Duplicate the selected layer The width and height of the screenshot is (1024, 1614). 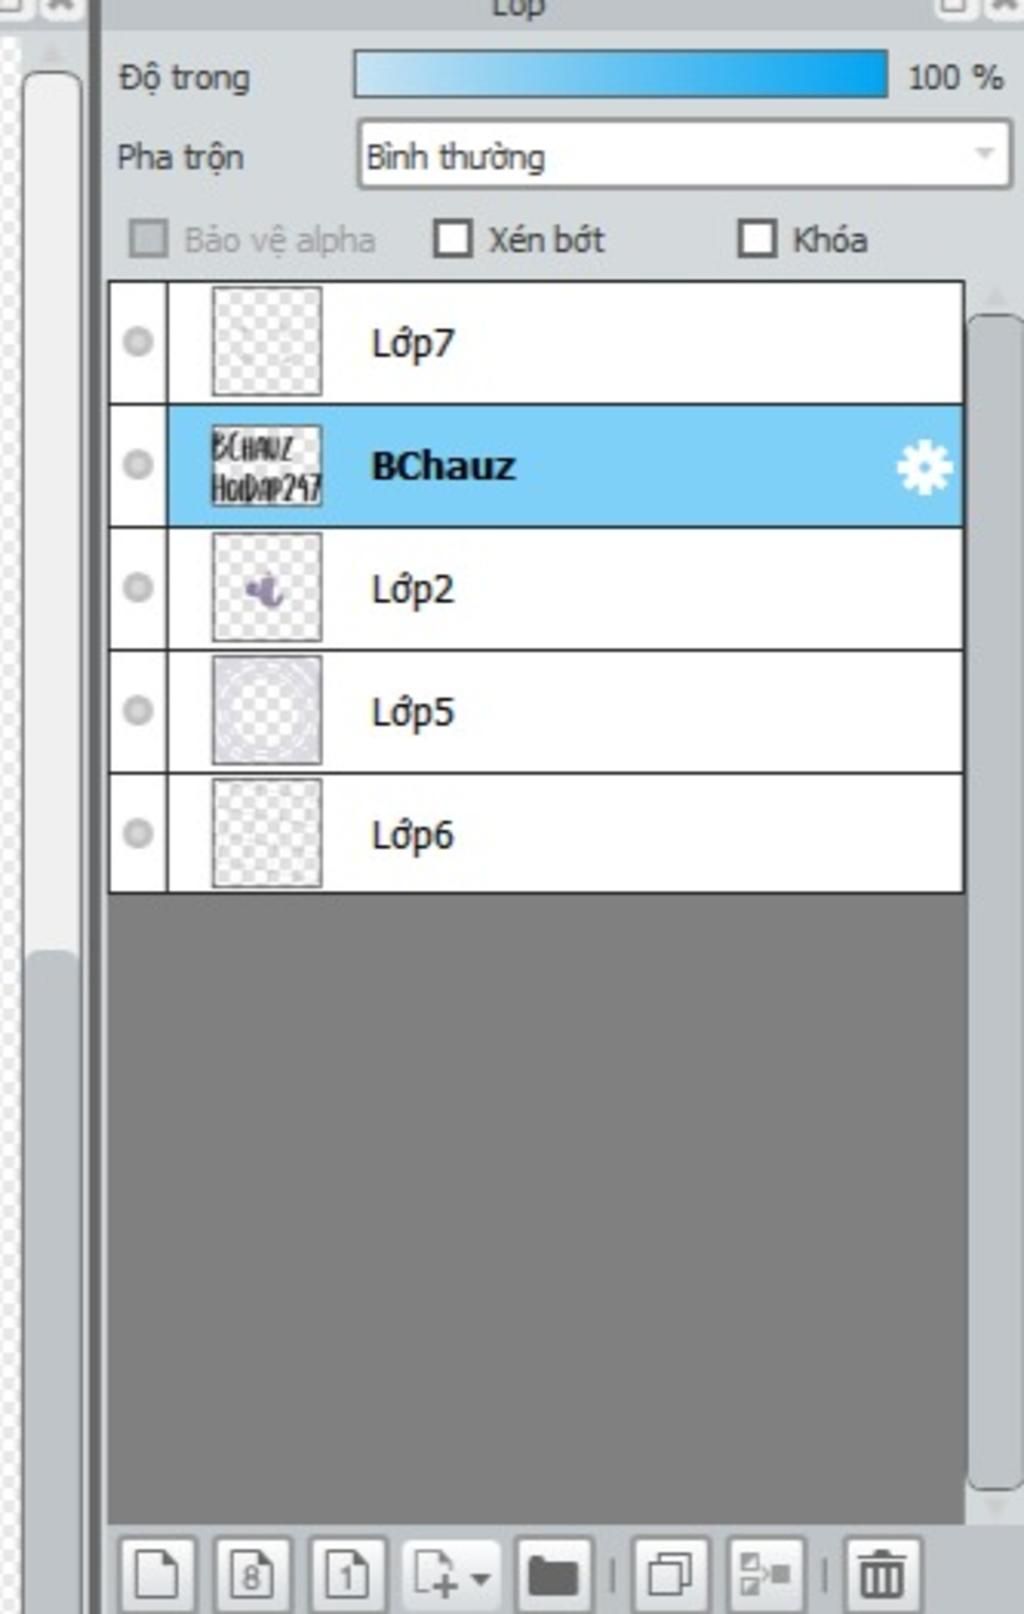(x=669, y=1573)
